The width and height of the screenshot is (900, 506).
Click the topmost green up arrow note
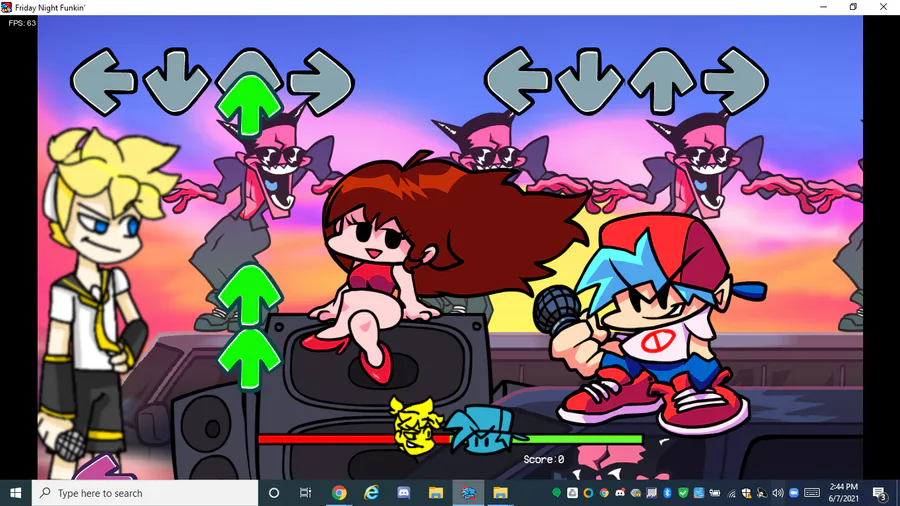(249, 106)
